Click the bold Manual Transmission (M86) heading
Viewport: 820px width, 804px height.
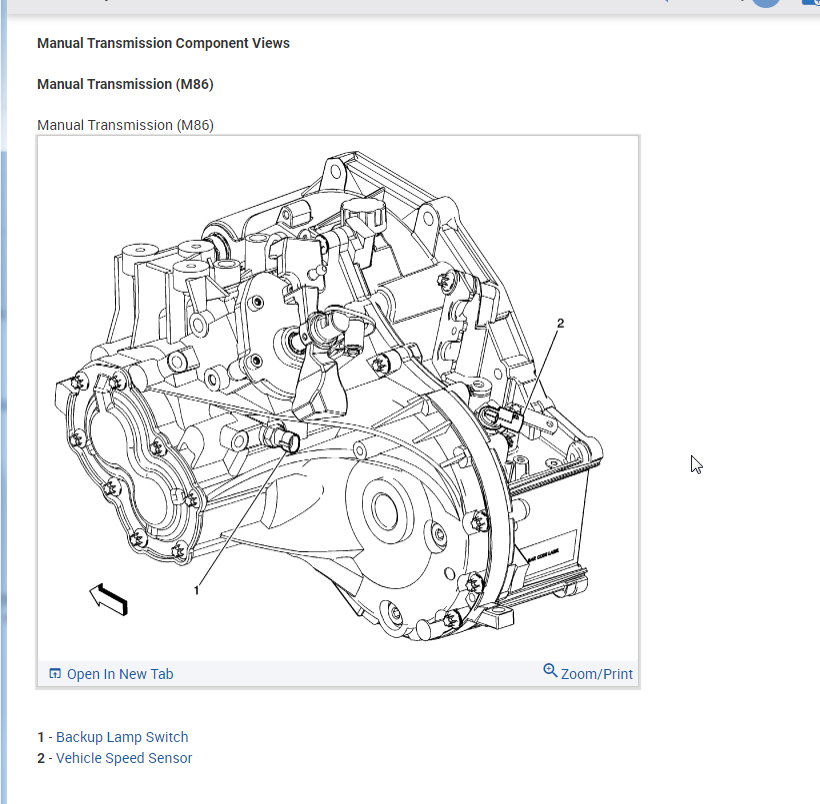pos(125,84)
